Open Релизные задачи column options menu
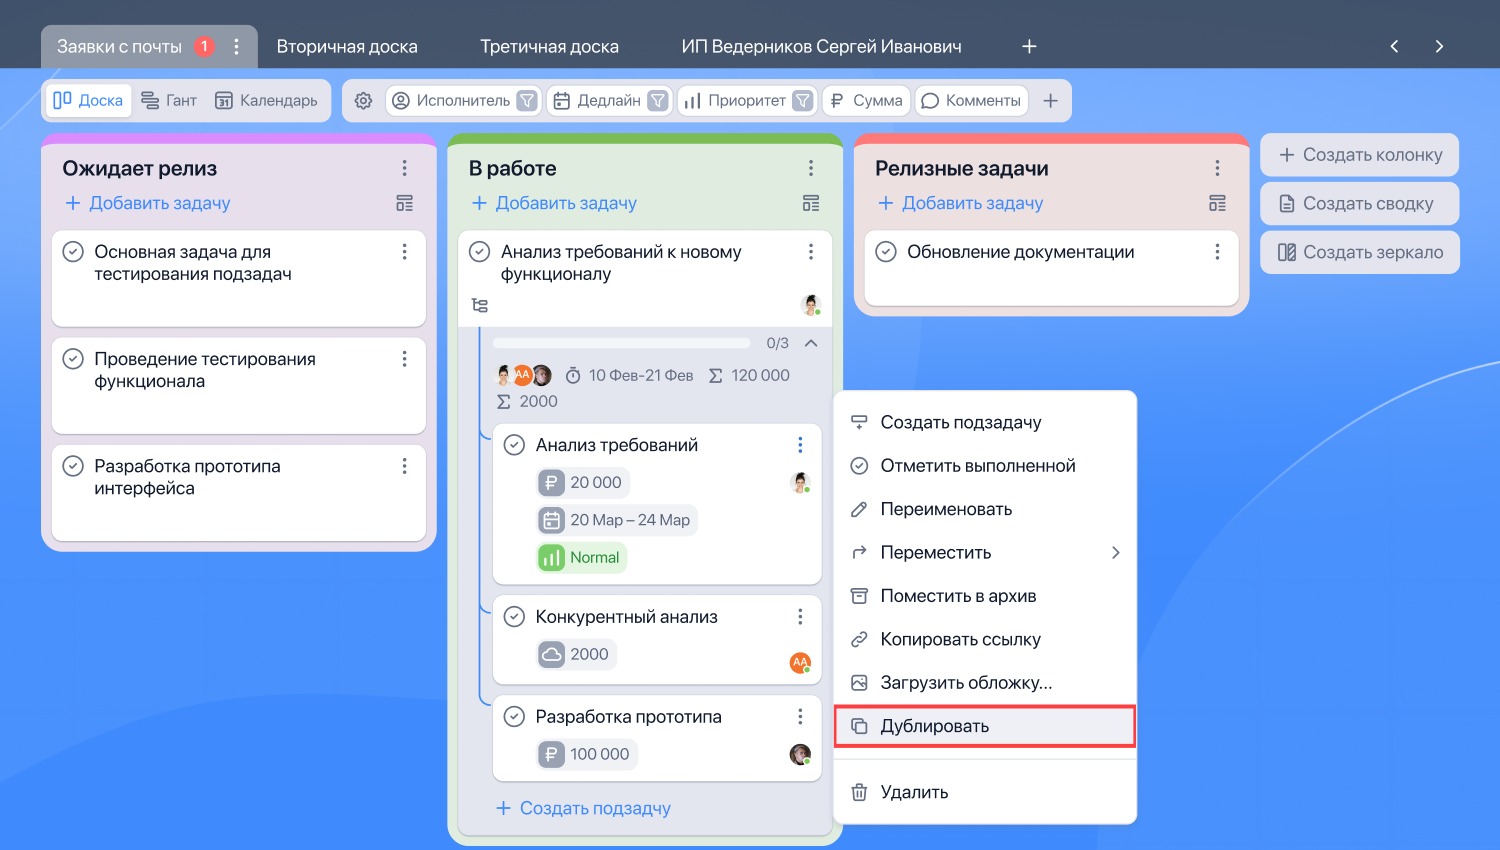The width and height of the screenshot is (1500, 850). pyautogui.click(x=1217, y=168)
